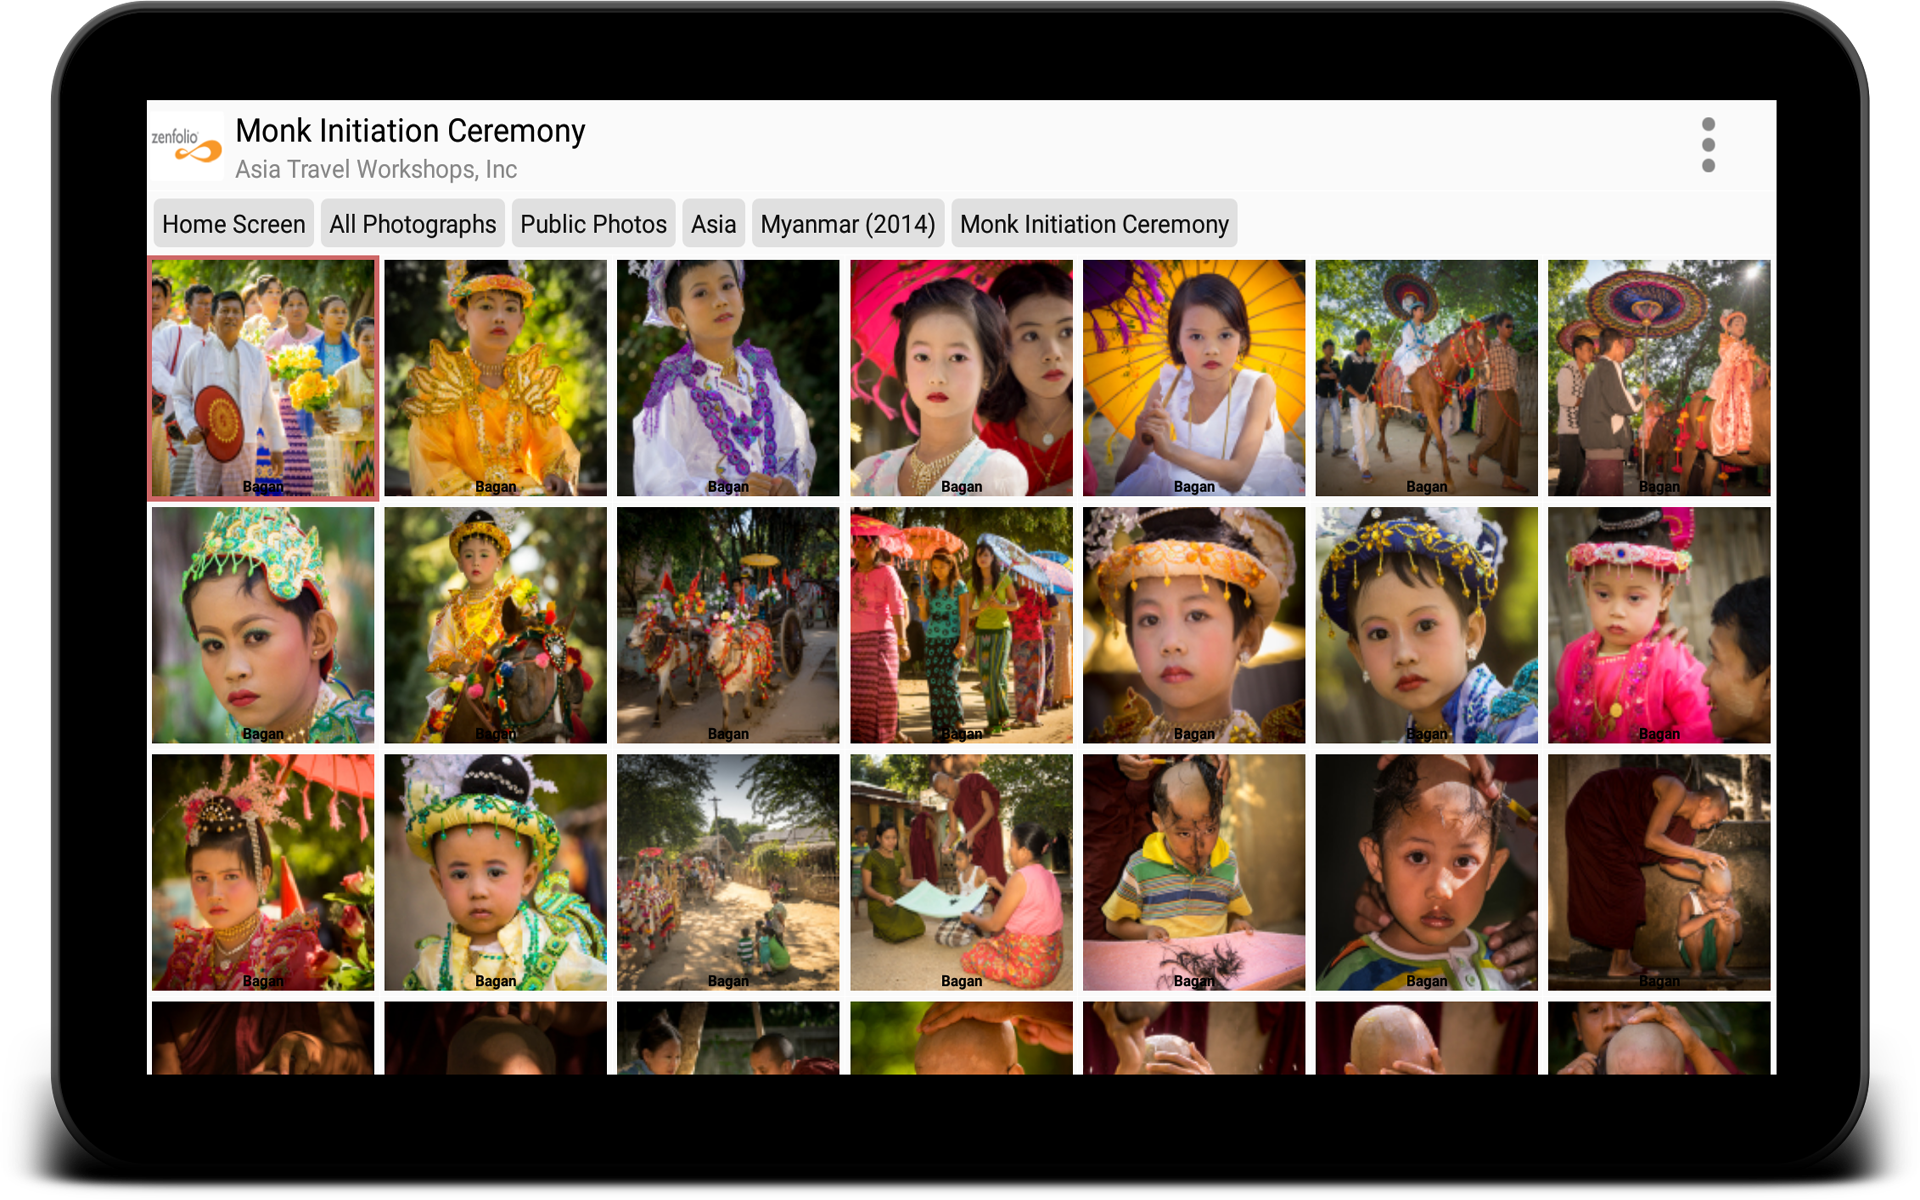Open highlighted procession photo with red border

[263, 377]
